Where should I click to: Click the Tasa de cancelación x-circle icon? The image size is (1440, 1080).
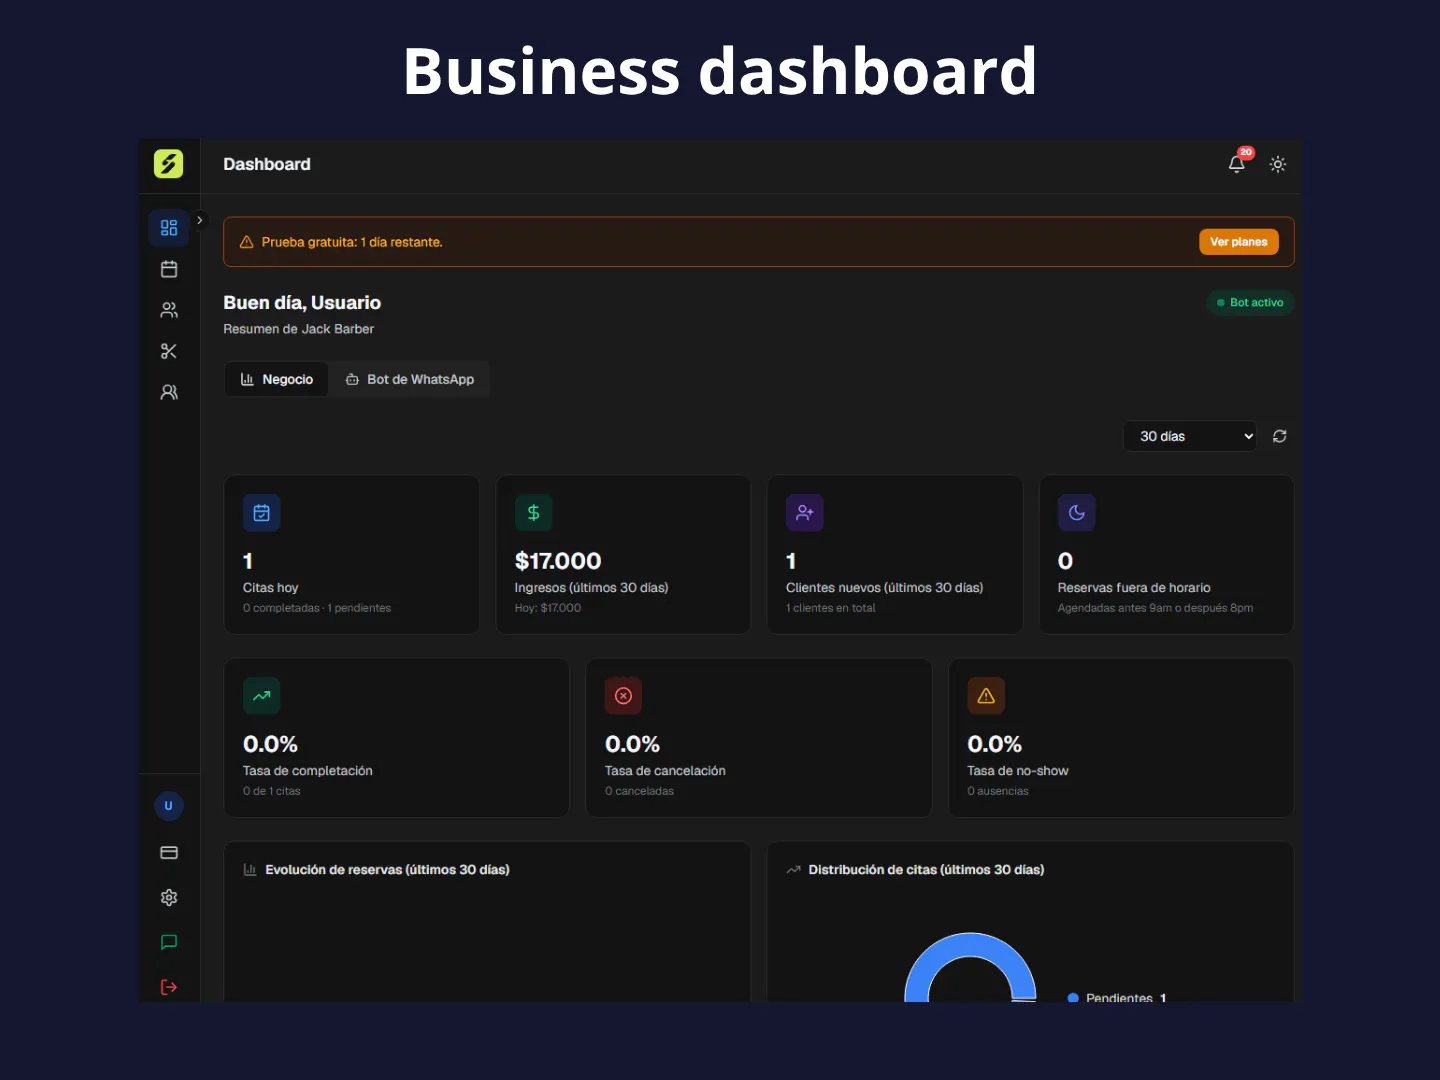coord(624,696)
